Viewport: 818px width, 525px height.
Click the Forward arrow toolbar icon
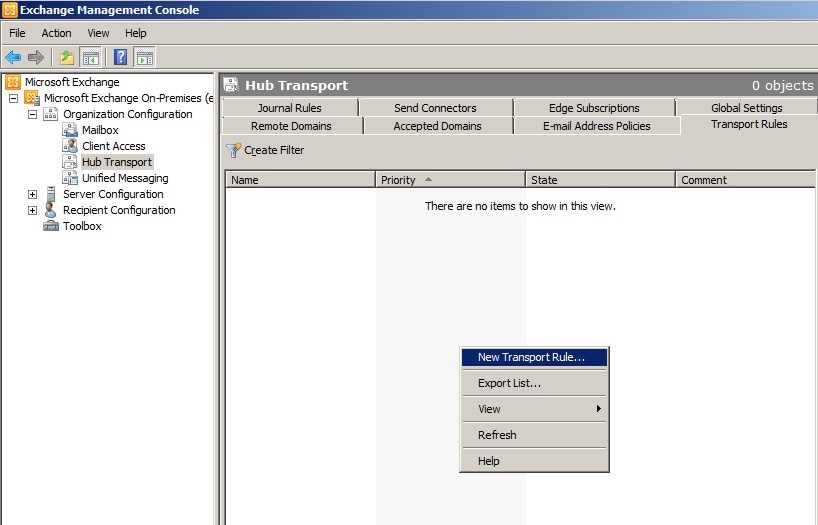[x=35, y=57]
